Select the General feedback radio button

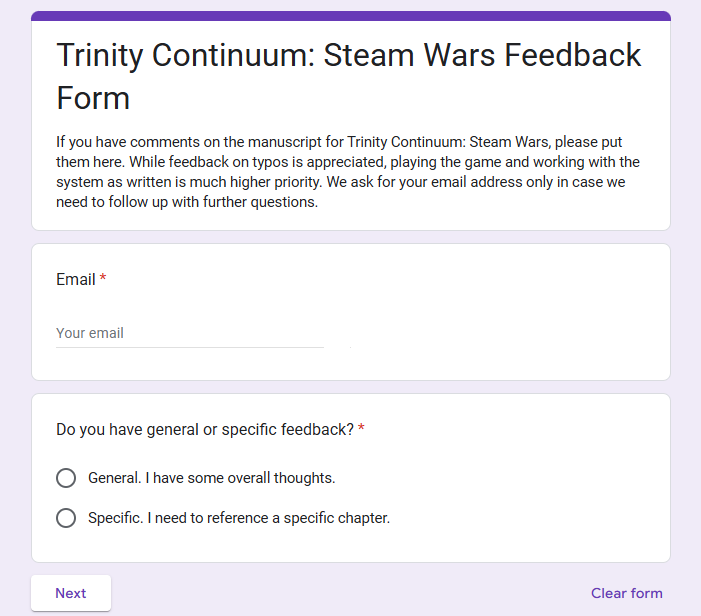(66, 478)
